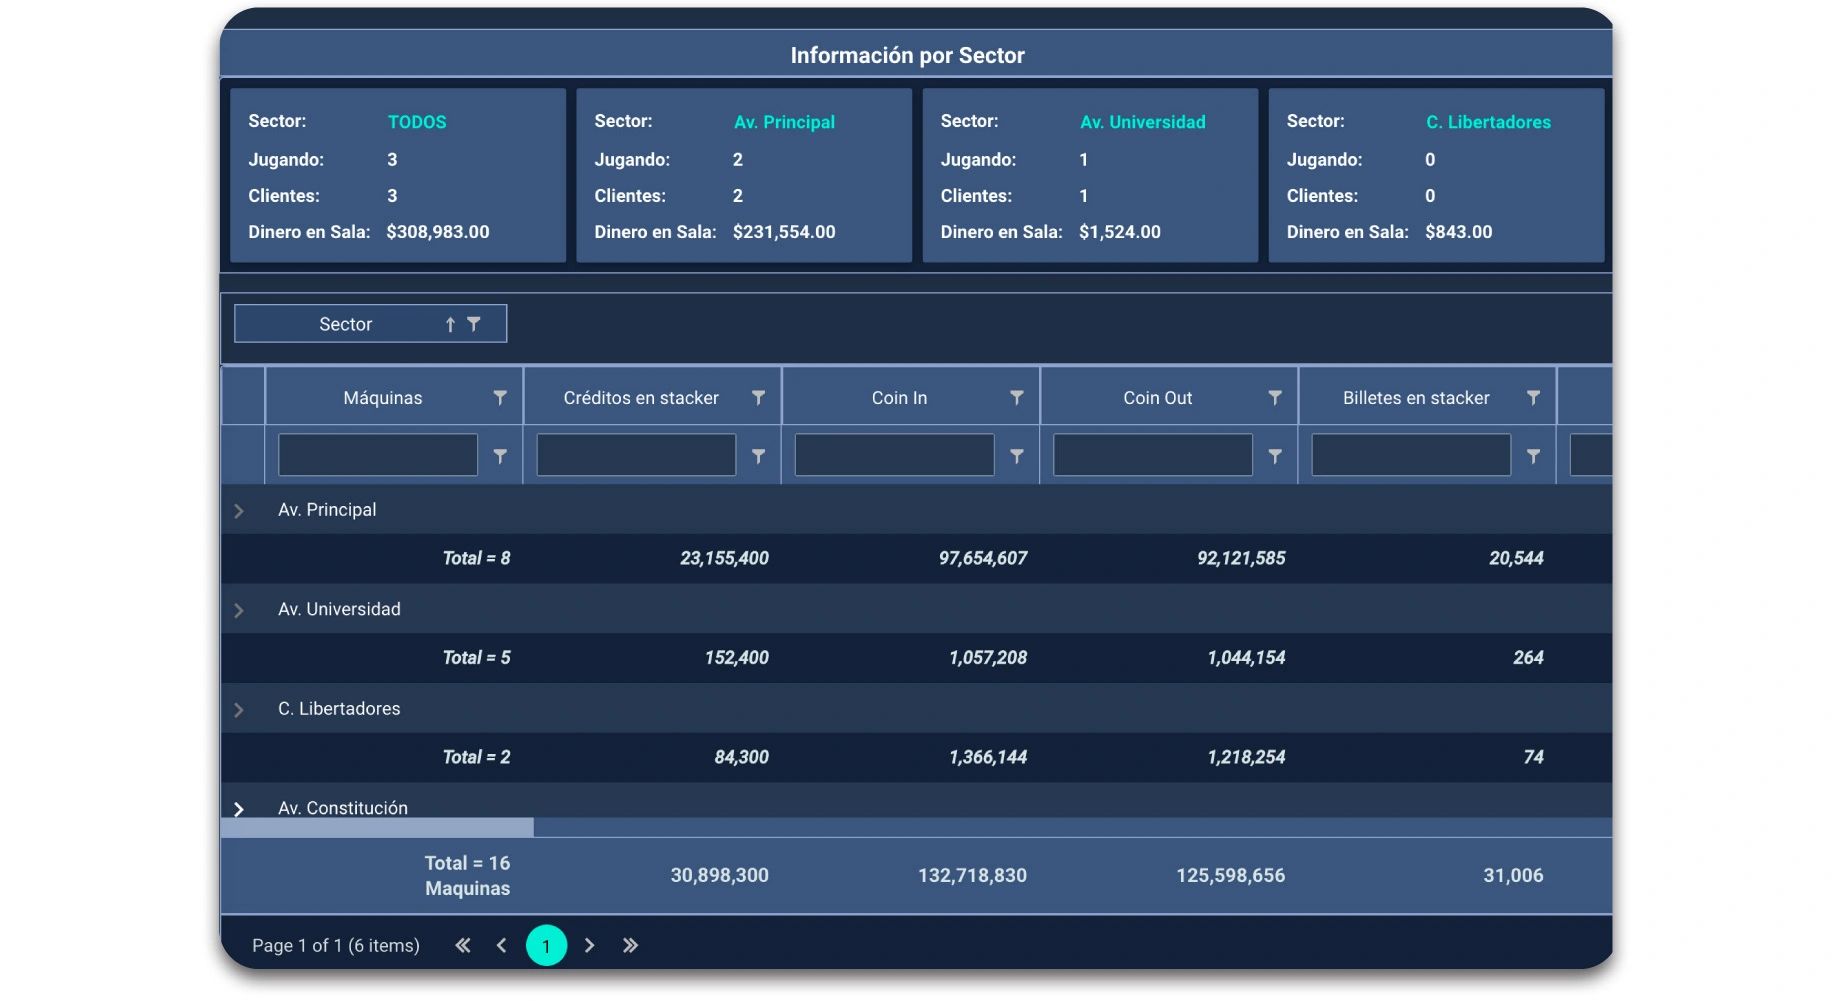
Task: Toggle sort arrow on Sector group chip
Action: tap(450, 324)
